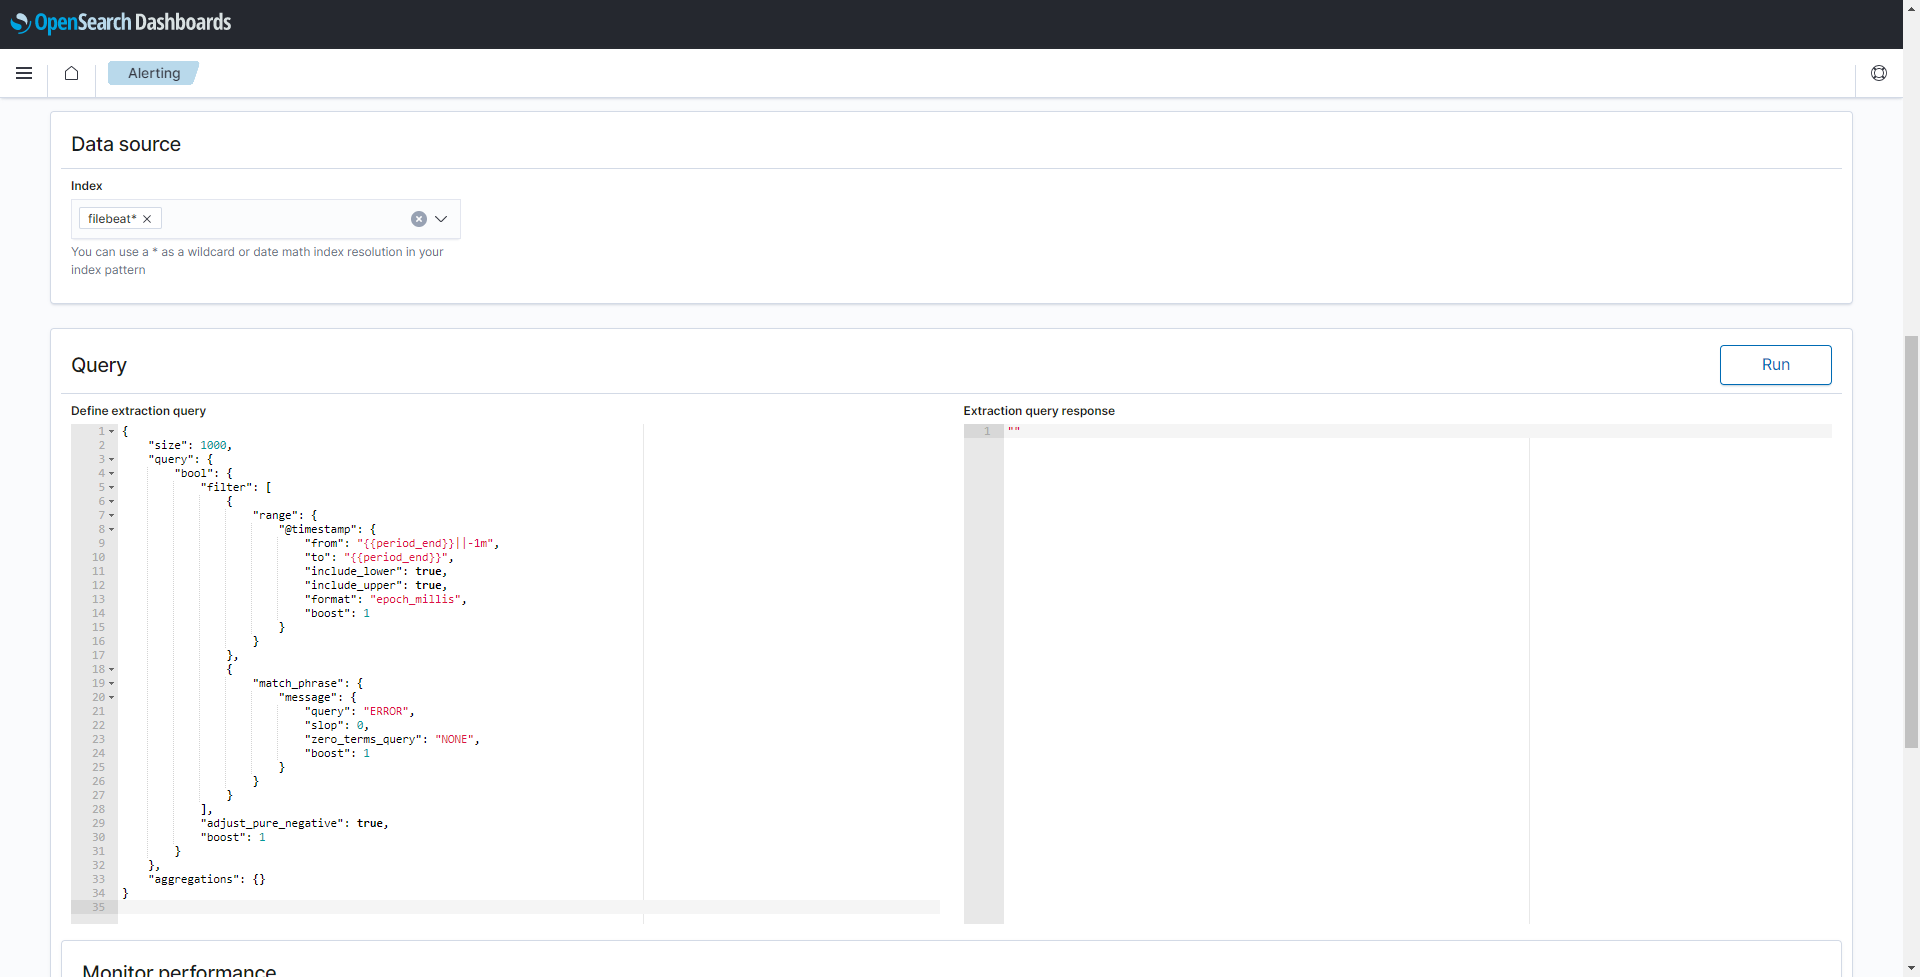The width and height of the screenshot is (1920, 977).
Task: Click the "include_upper": true line
Action: pyautogui.click(x=376, y=585)
